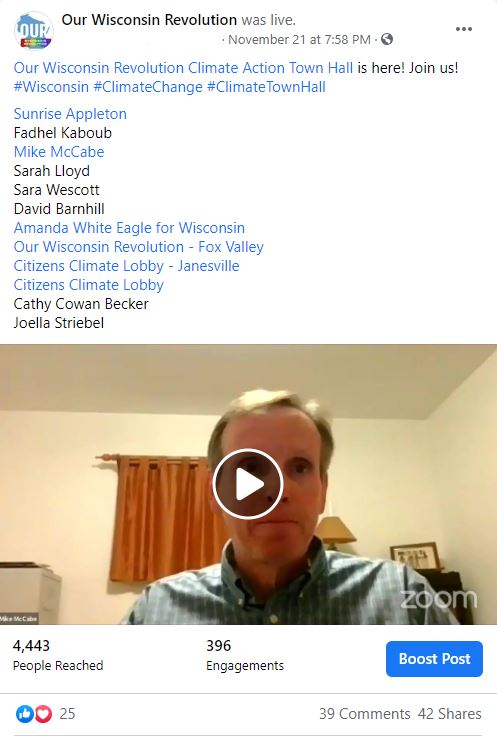Screen dimensions: 497x736
Task: Click the November 21 post timestamp
Action: point(299,40)
